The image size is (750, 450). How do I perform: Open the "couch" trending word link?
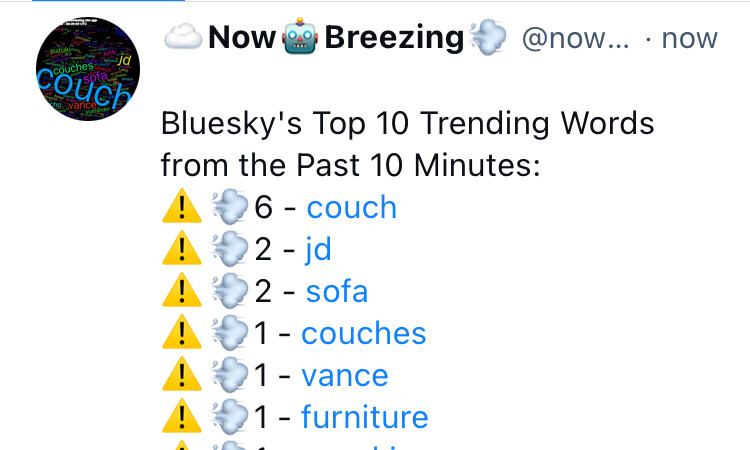[x=352, y=208]
